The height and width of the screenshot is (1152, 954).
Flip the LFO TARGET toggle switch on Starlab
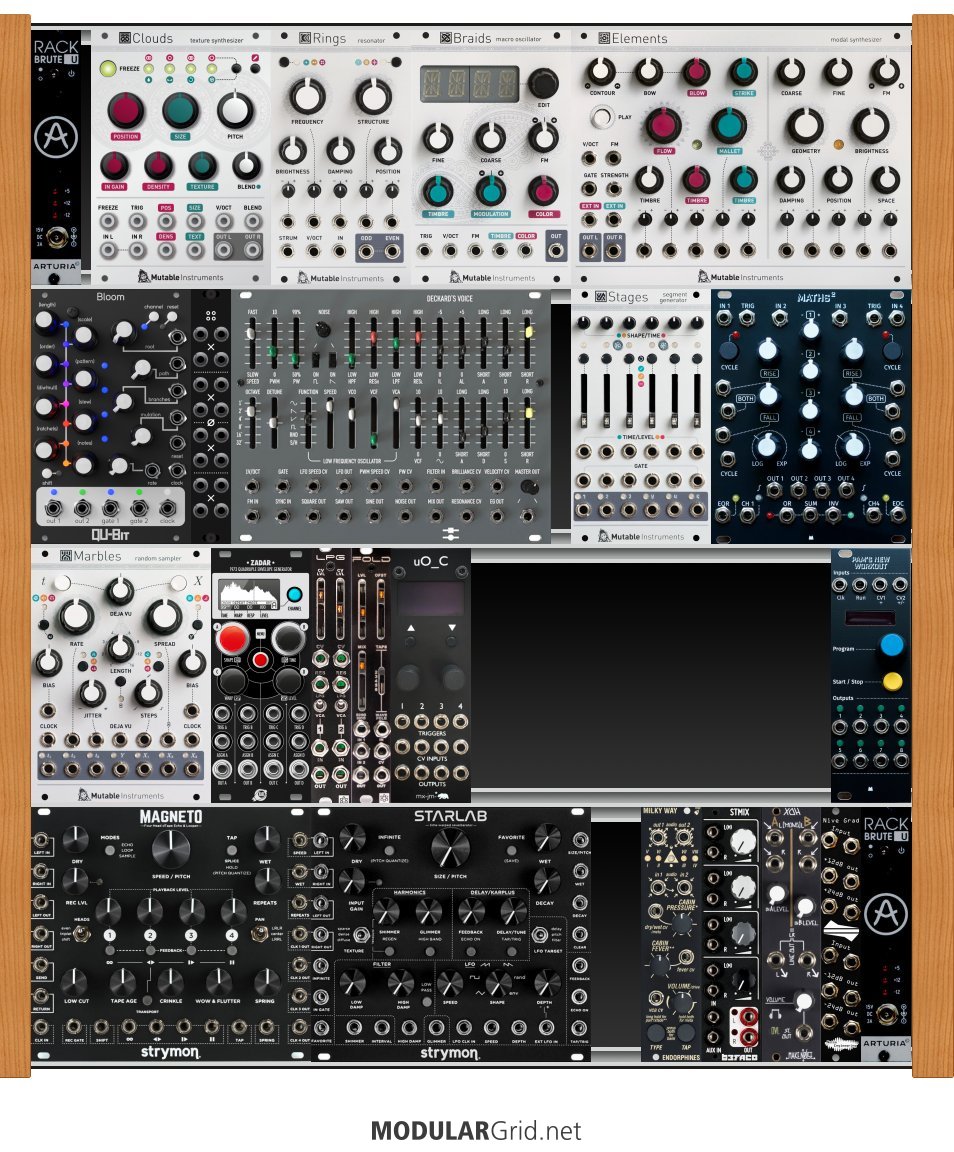coord(540,935)
